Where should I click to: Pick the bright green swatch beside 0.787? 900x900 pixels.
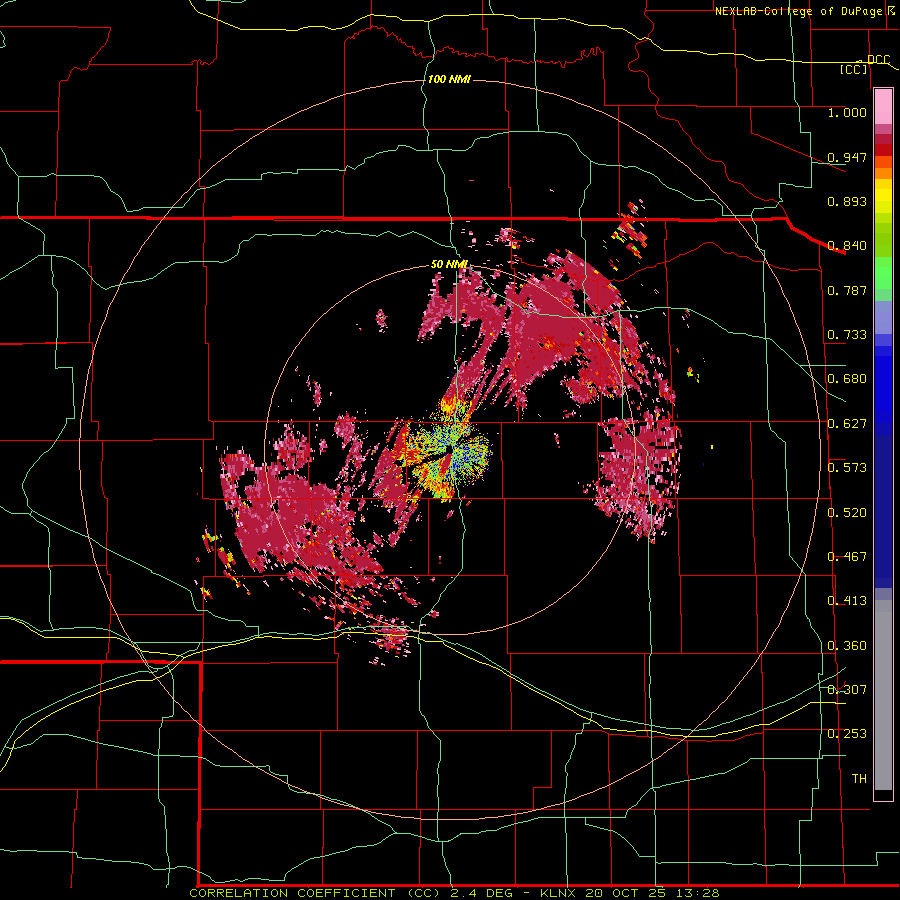click(883, 274)
